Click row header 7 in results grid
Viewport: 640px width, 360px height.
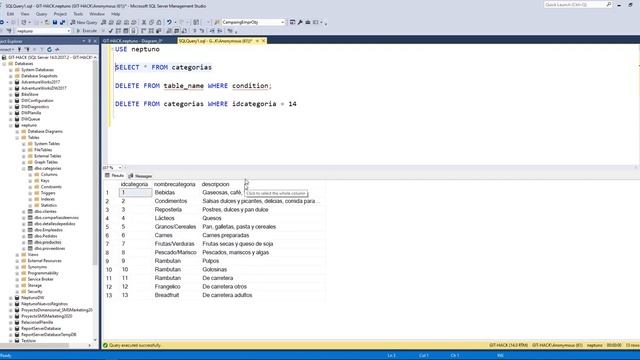107,244
